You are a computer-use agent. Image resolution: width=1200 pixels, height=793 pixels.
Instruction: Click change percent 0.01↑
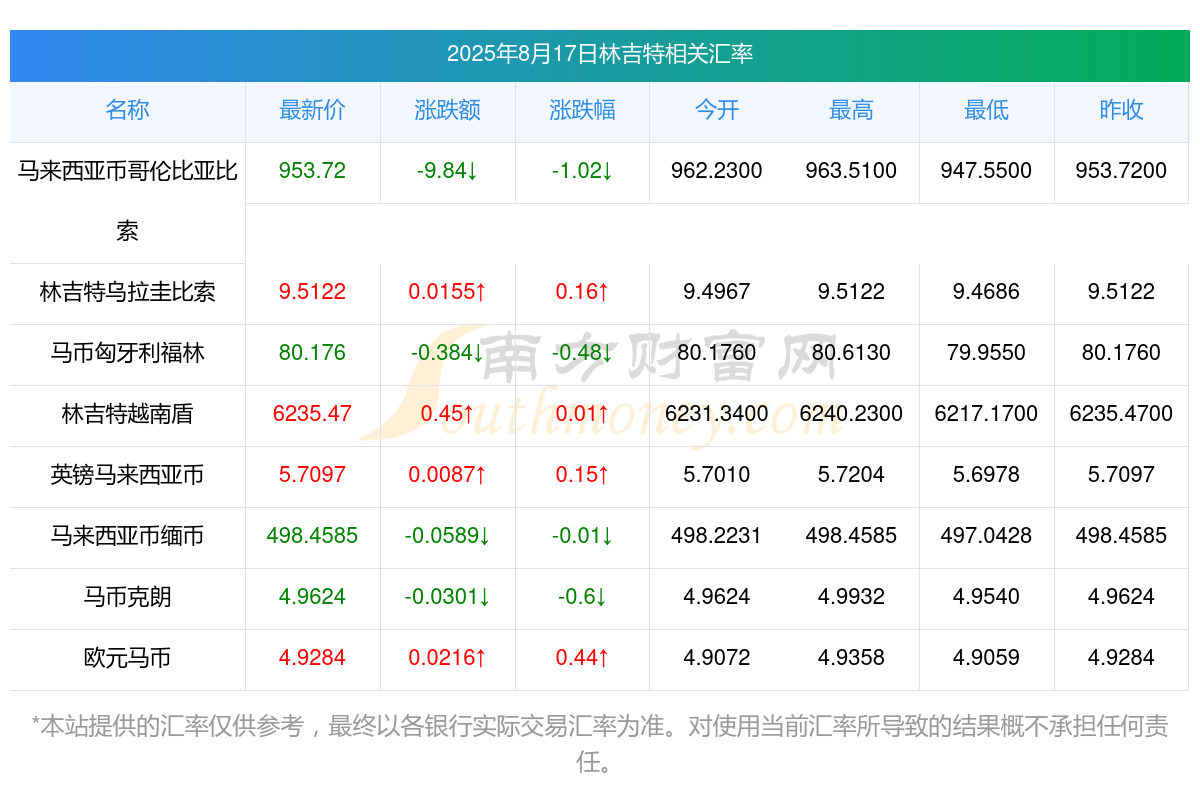582,414
